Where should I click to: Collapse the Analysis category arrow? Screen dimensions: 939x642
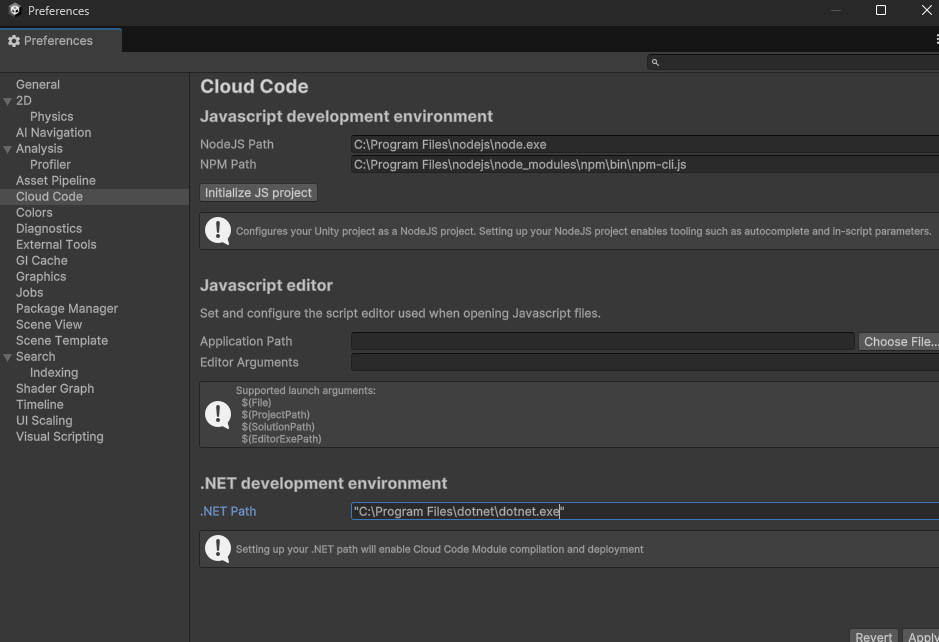[8, 149]
